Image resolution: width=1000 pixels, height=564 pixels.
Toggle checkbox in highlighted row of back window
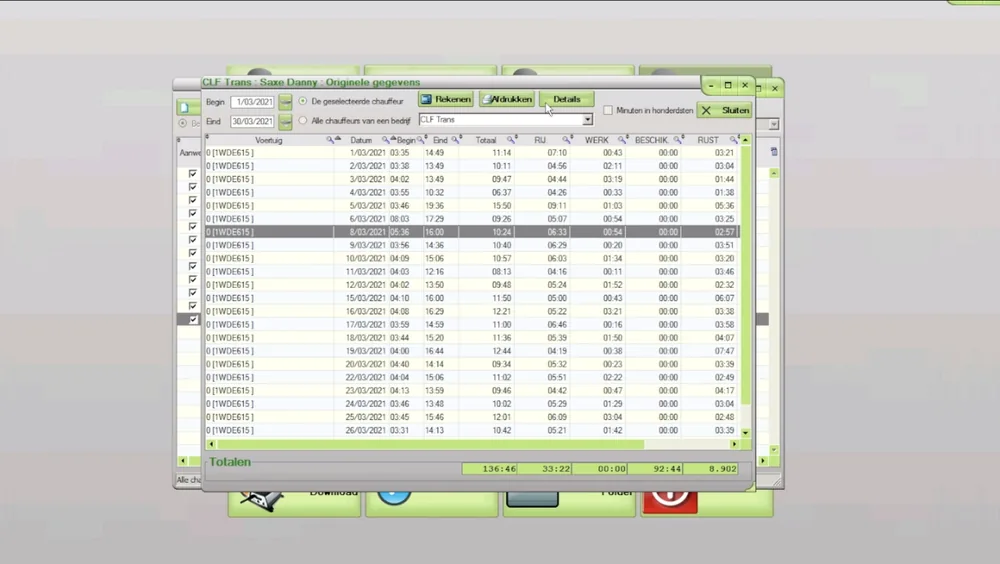coord(193,319)
